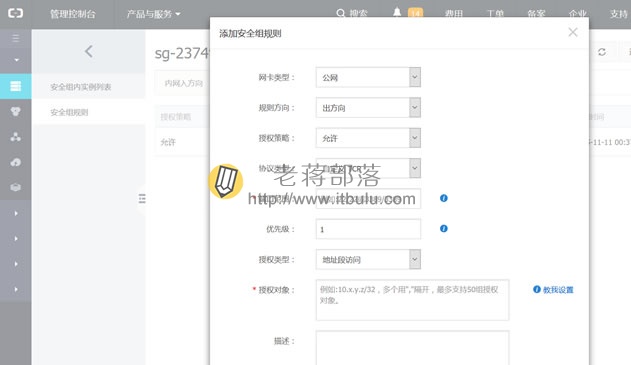The width and height of the screenshot is (631, 365).
Task: Click the 优先级 input field
Action: (x=368, y=229)
